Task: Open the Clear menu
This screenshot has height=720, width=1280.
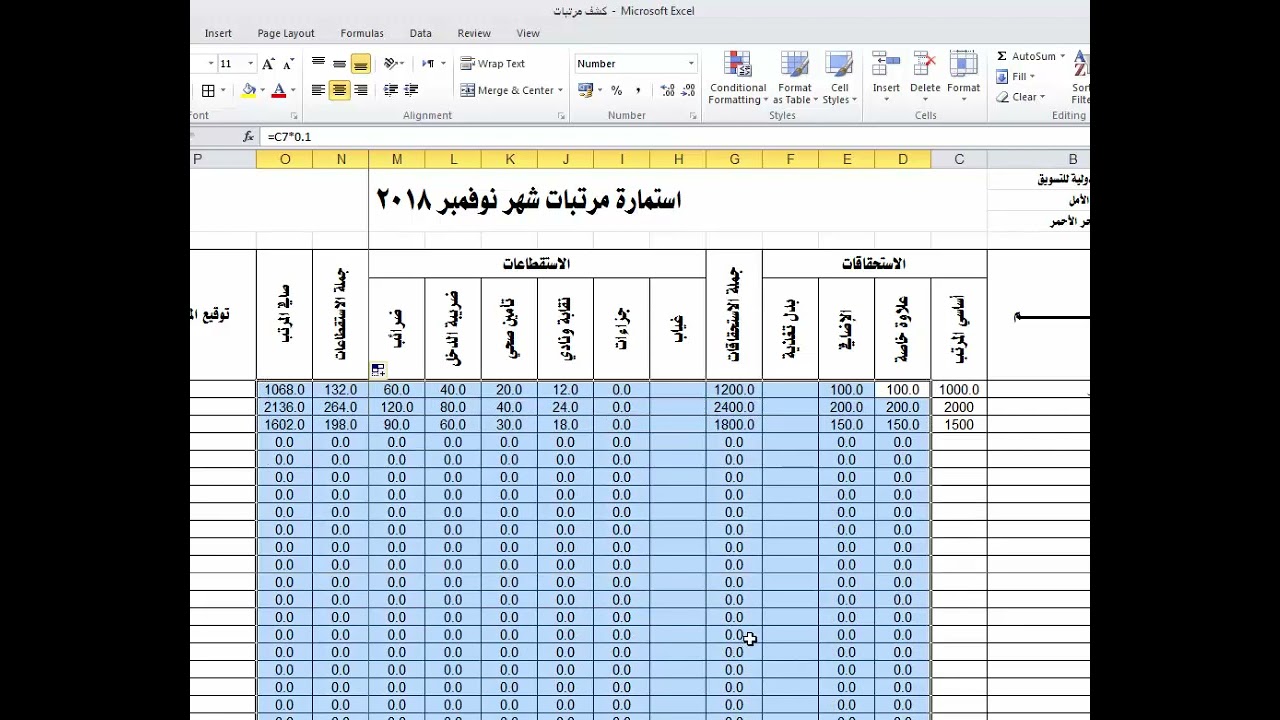Action: click(x=1021, y=97)
